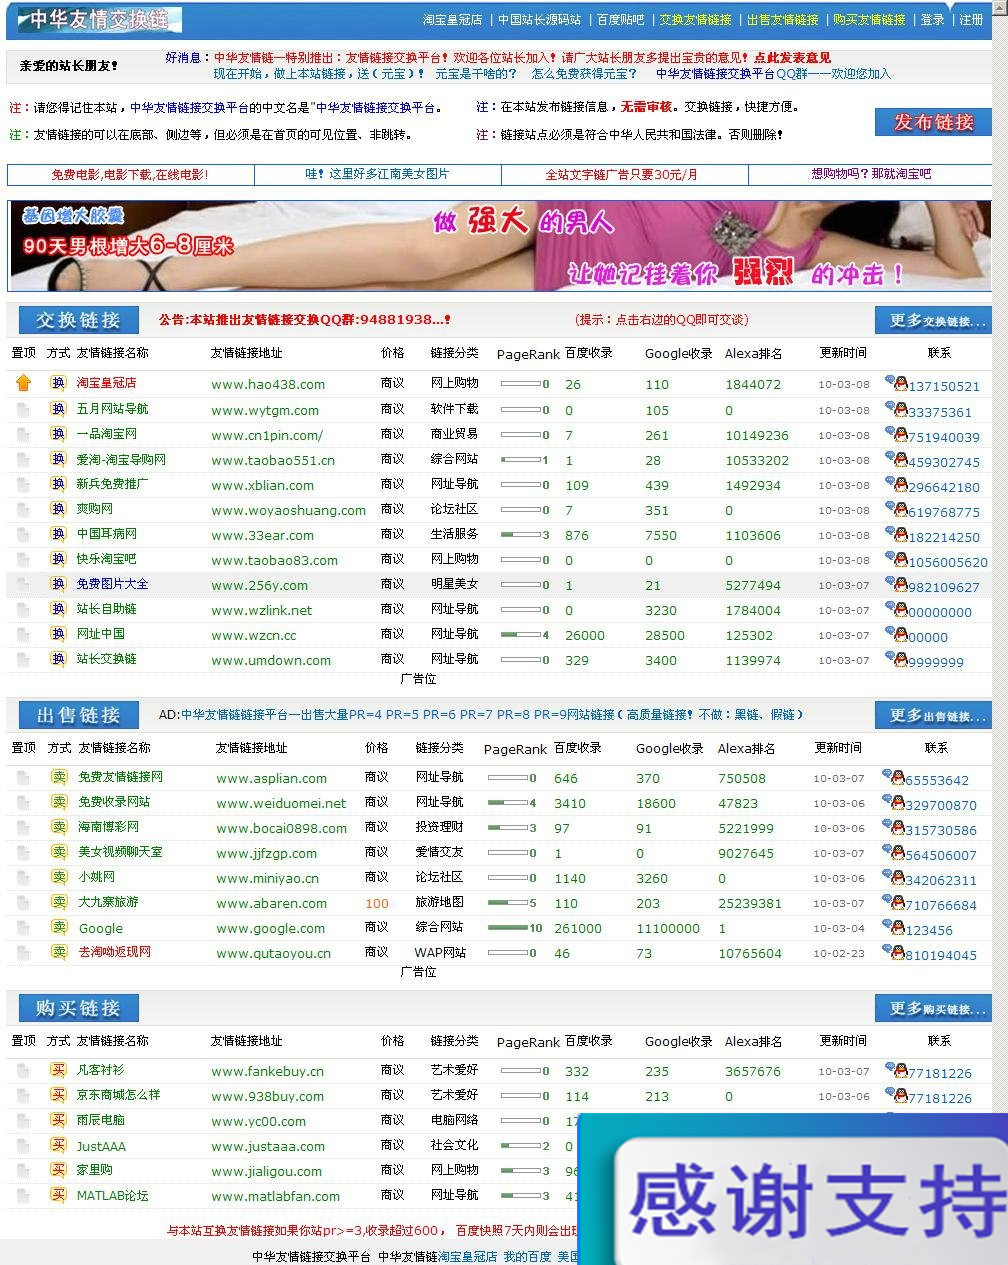1008x1265 pixels.
Task: Open QQ chat icon for 564506007
Action: (893, 851)
